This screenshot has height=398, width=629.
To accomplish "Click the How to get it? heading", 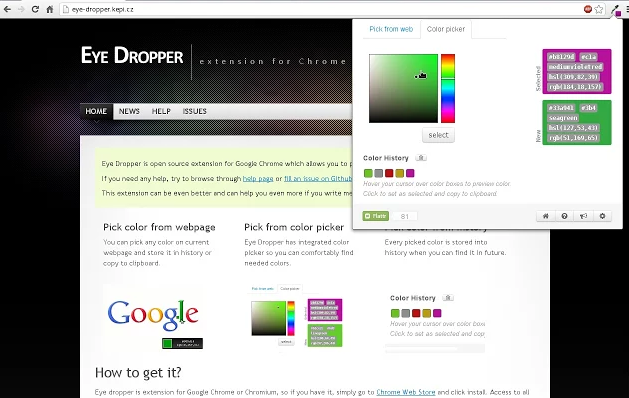I will tap(138, 373).
